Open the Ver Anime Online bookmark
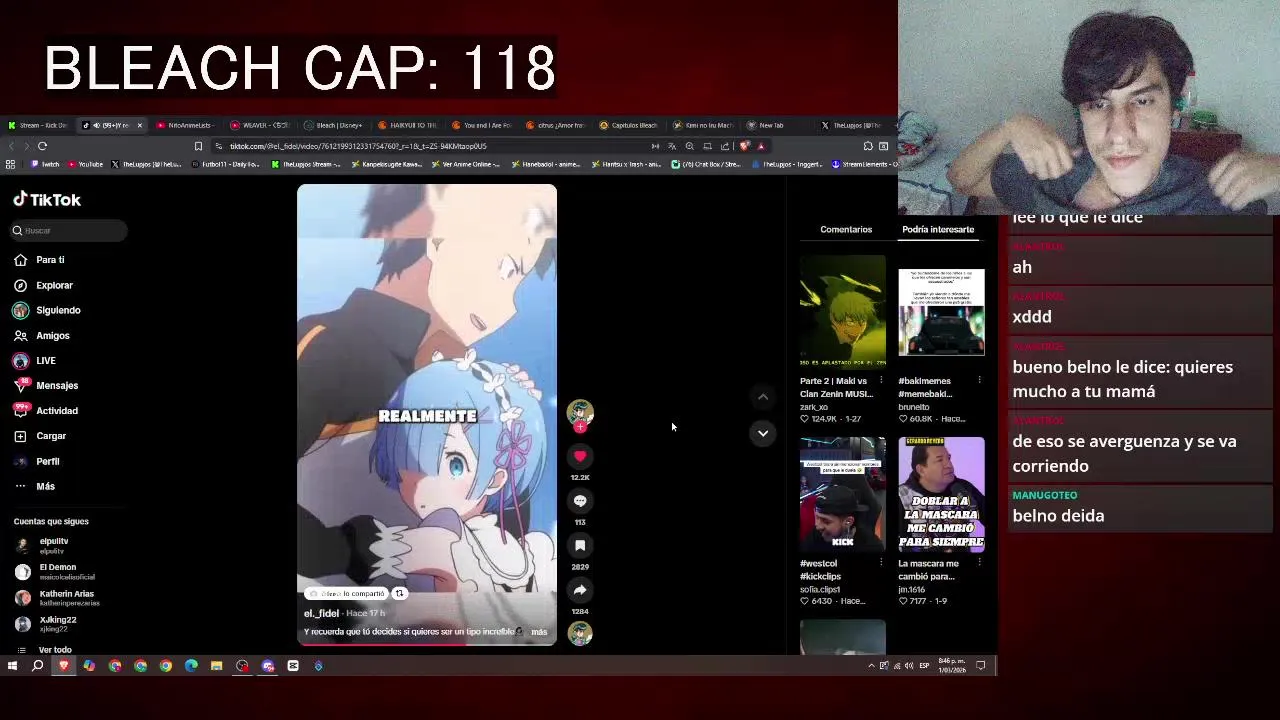Viewport: 1280px width, 720px height. [x=465, y=164]
